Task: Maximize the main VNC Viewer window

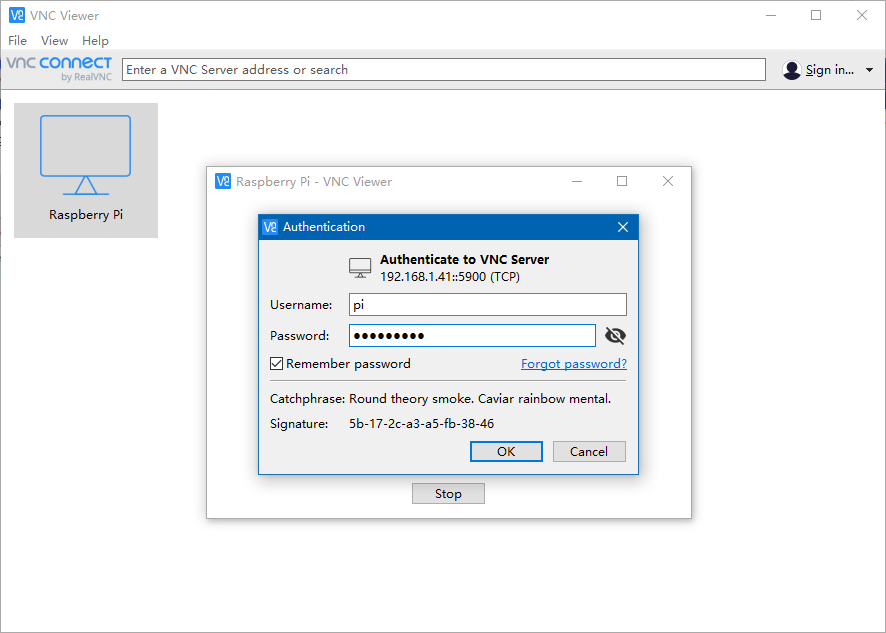Action: coord(816,15)
